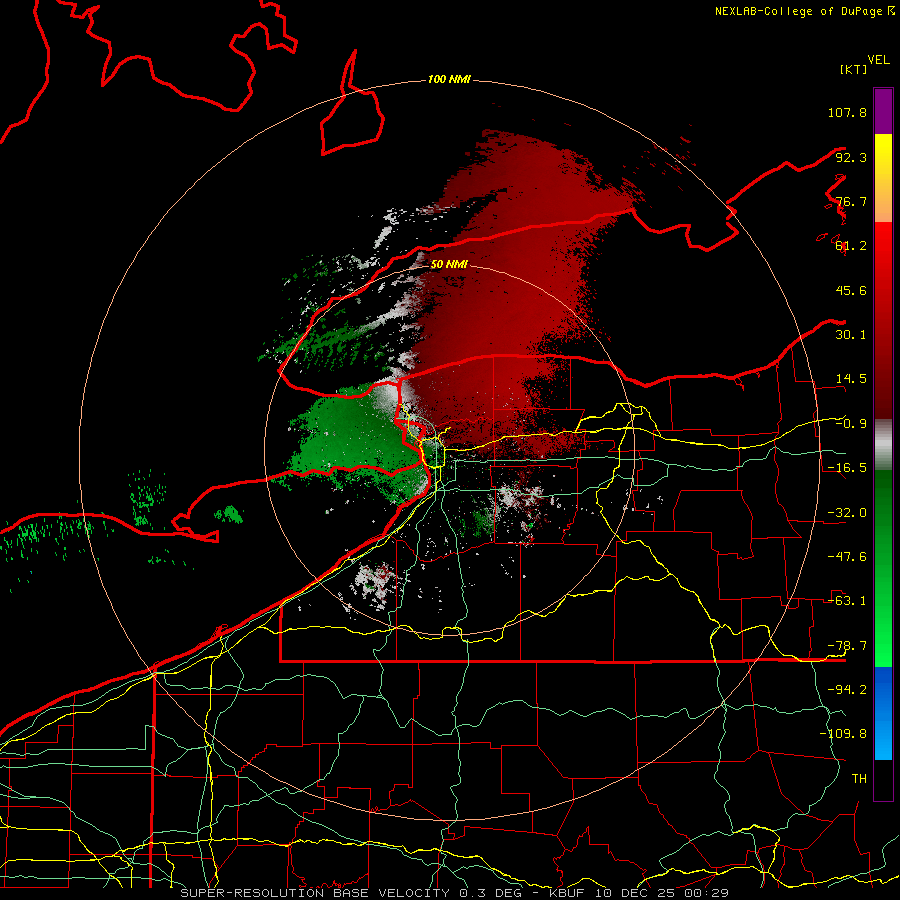Click the "-78.7" scale value
Image resolution: width=900 pixels, height=900 pixels.
(x=847, y=646)
